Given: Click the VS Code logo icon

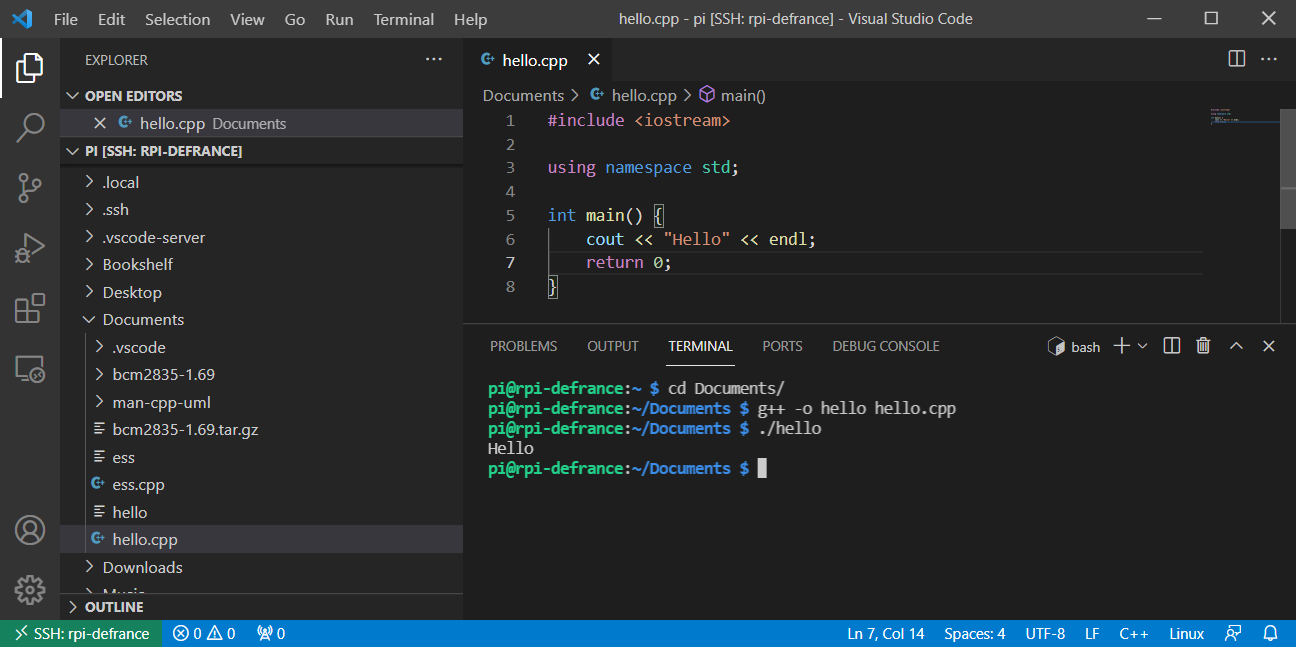Looking at the screenshot, I should click(22, 19).
